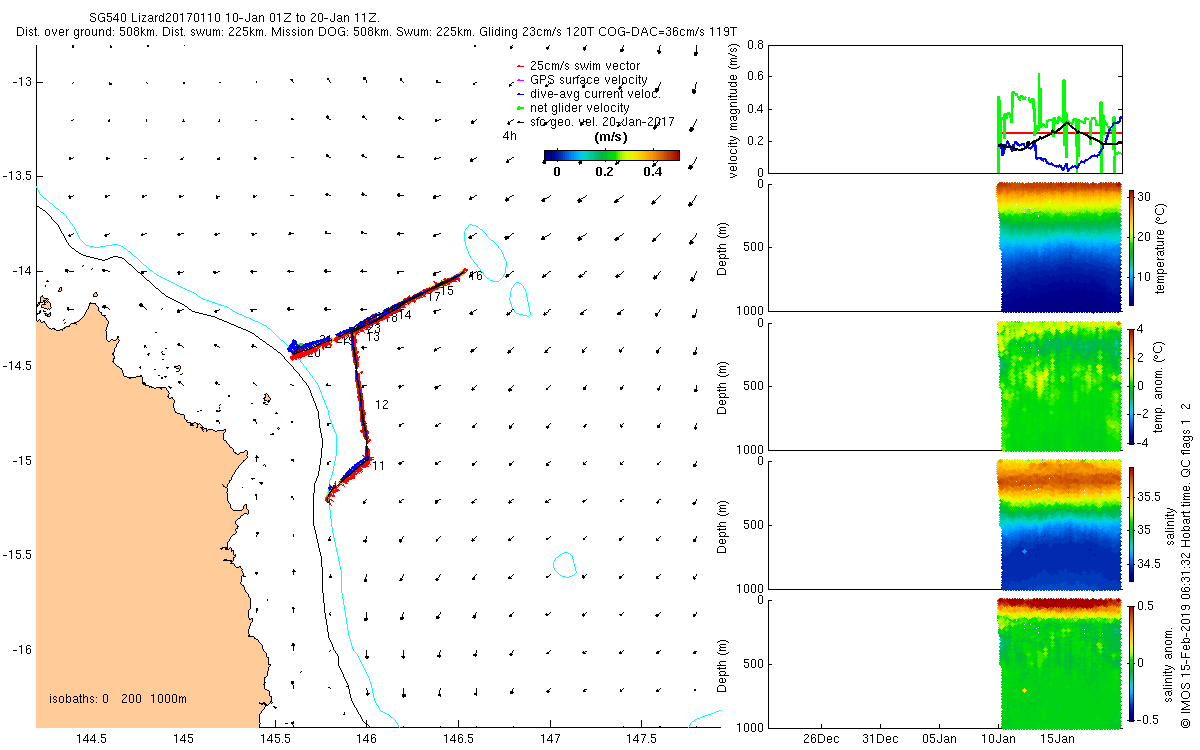Viewport: 1200px width, 750px height.
Task: Click the velocity colorbar in the map legend
Action: pyautogui.click(x=612, y=155)
